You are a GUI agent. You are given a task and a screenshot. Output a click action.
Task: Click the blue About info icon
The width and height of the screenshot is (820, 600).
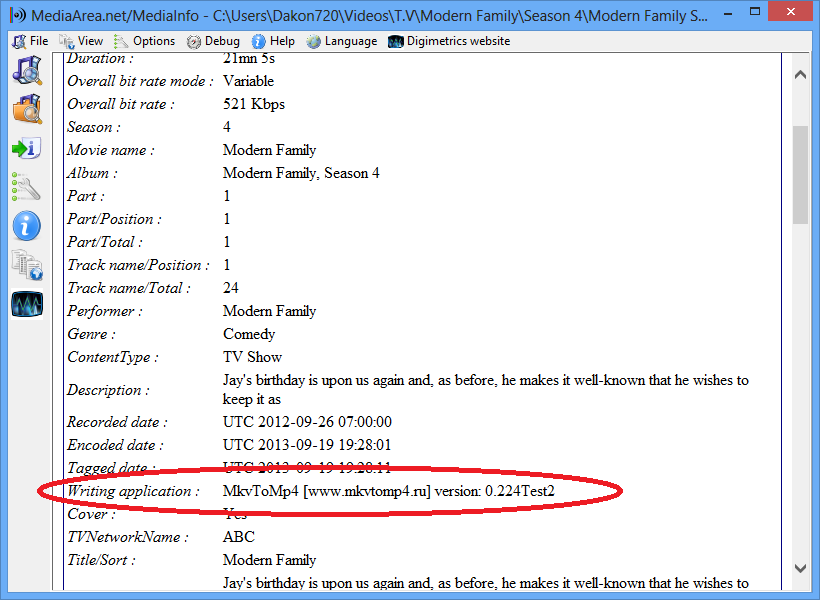pos(27,227)
